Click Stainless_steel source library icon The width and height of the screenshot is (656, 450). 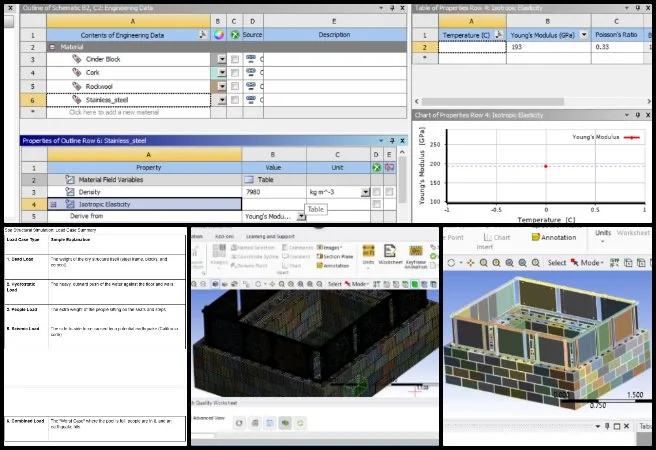point(251,100)
